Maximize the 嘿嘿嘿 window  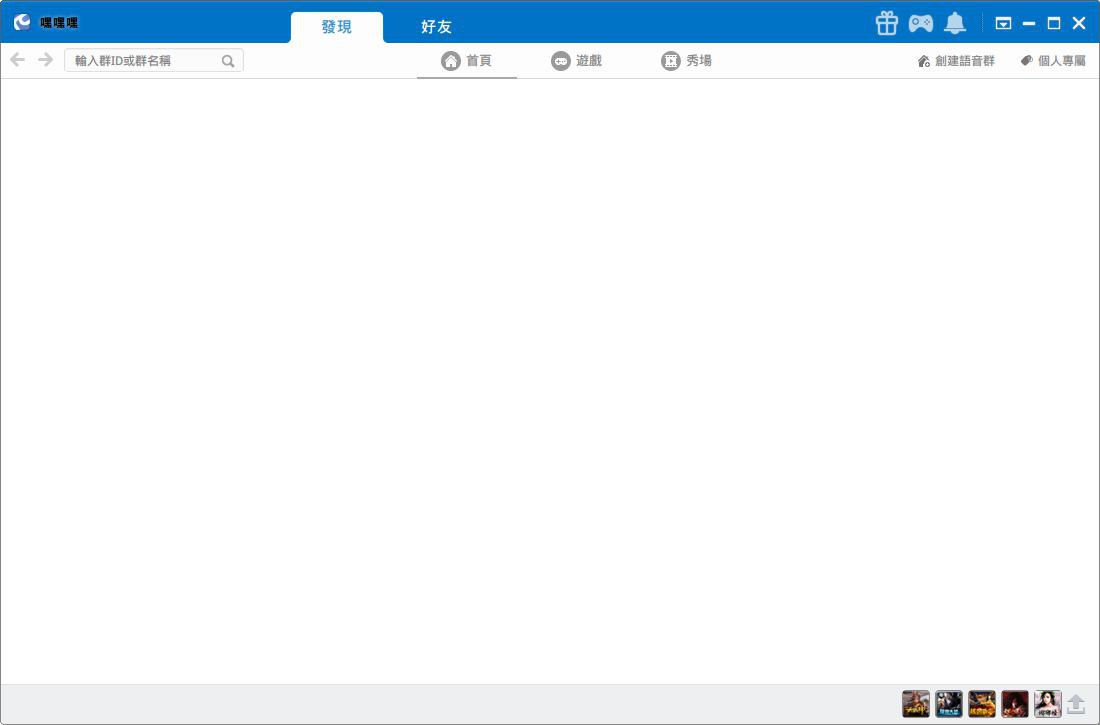[x=1054, y=23]
